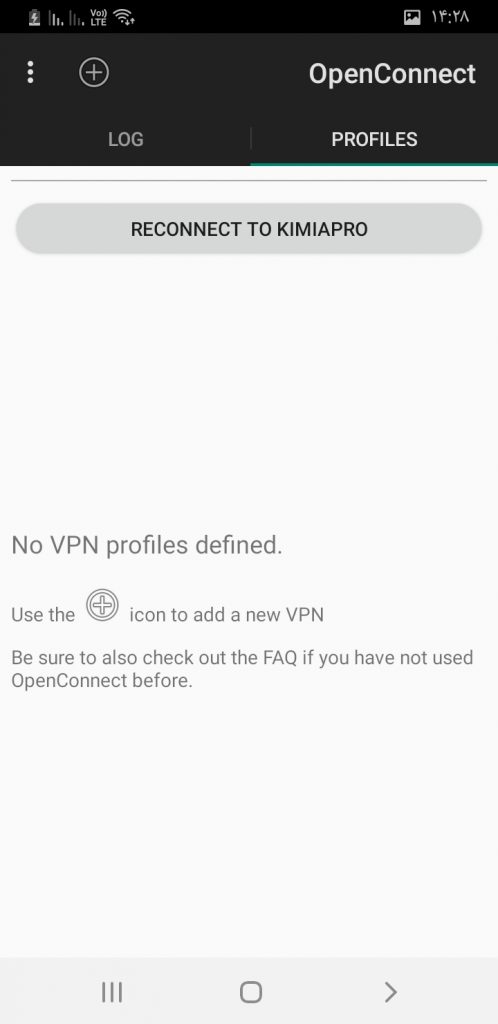Tap the plus icon to add VPN profile

[94, 72]
